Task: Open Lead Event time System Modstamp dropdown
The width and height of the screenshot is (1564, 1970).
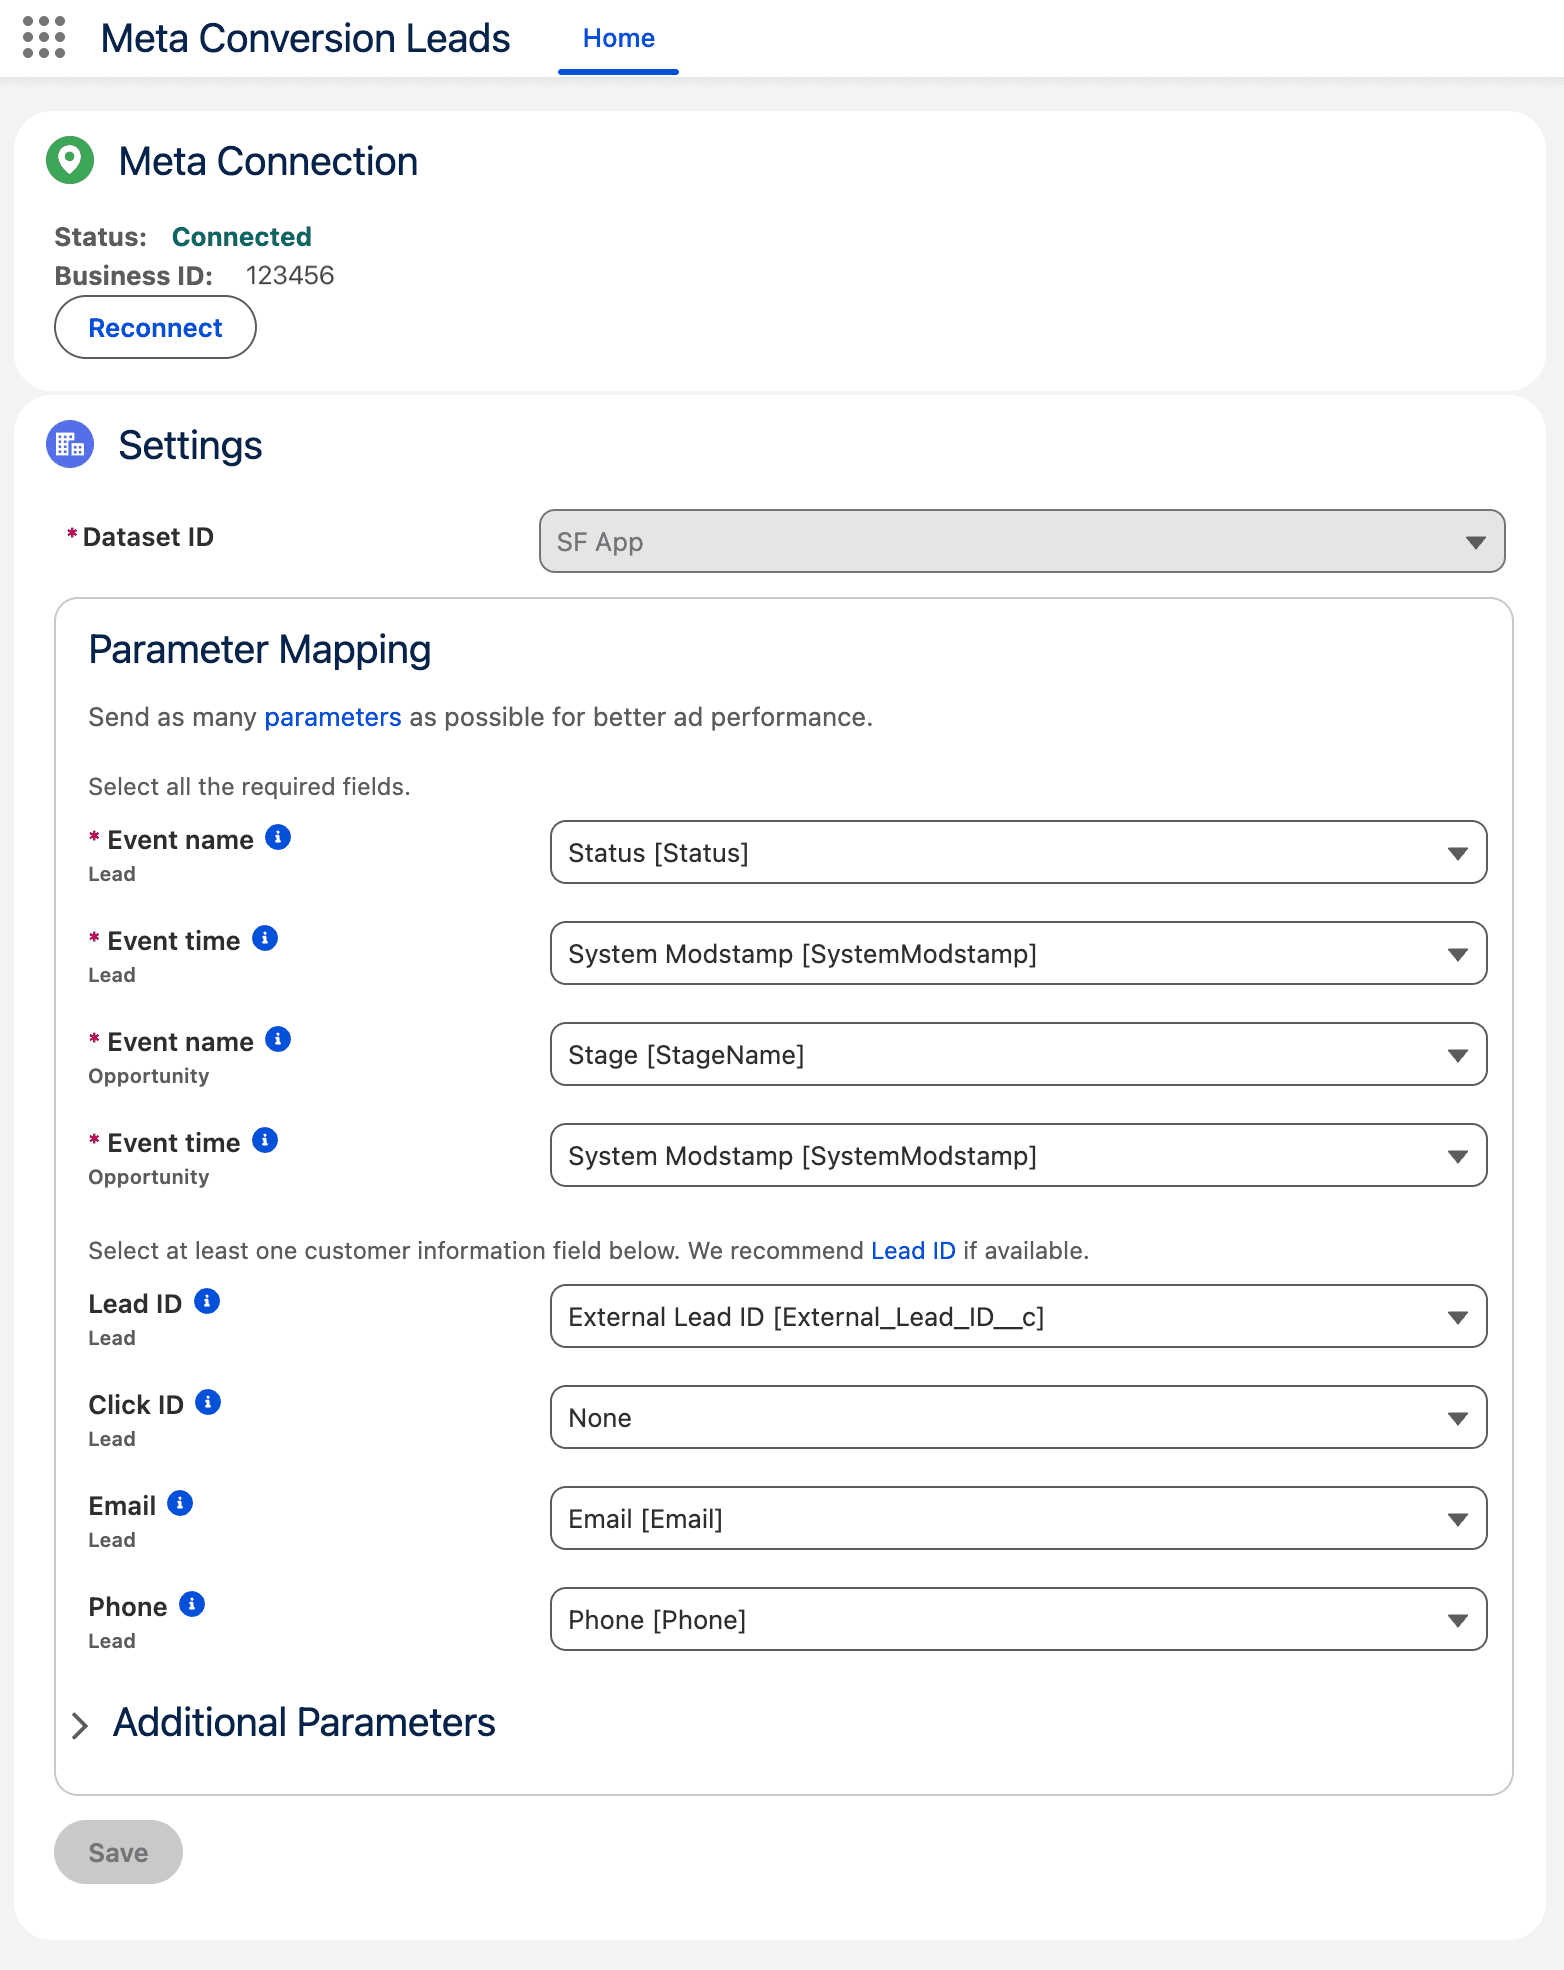Action: point(1018,953)
